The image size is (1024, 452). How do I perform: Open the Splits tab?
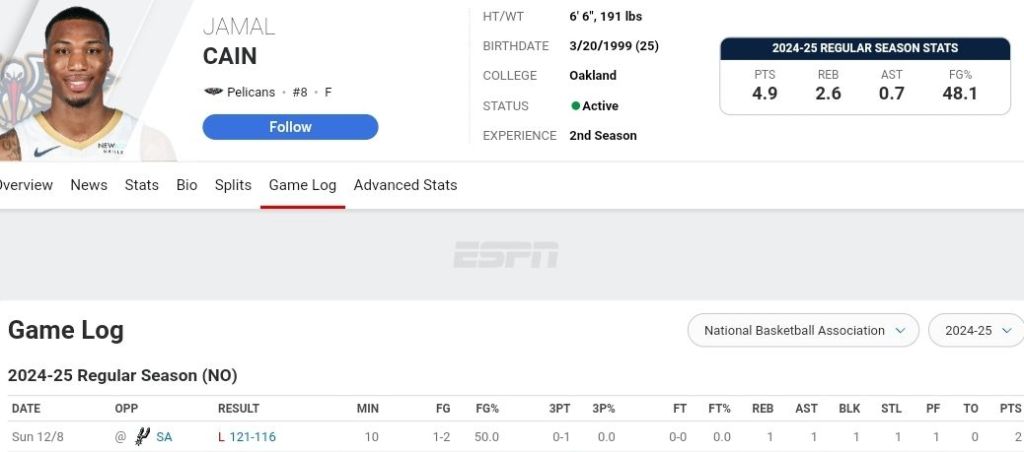click(x=233, y=185)
